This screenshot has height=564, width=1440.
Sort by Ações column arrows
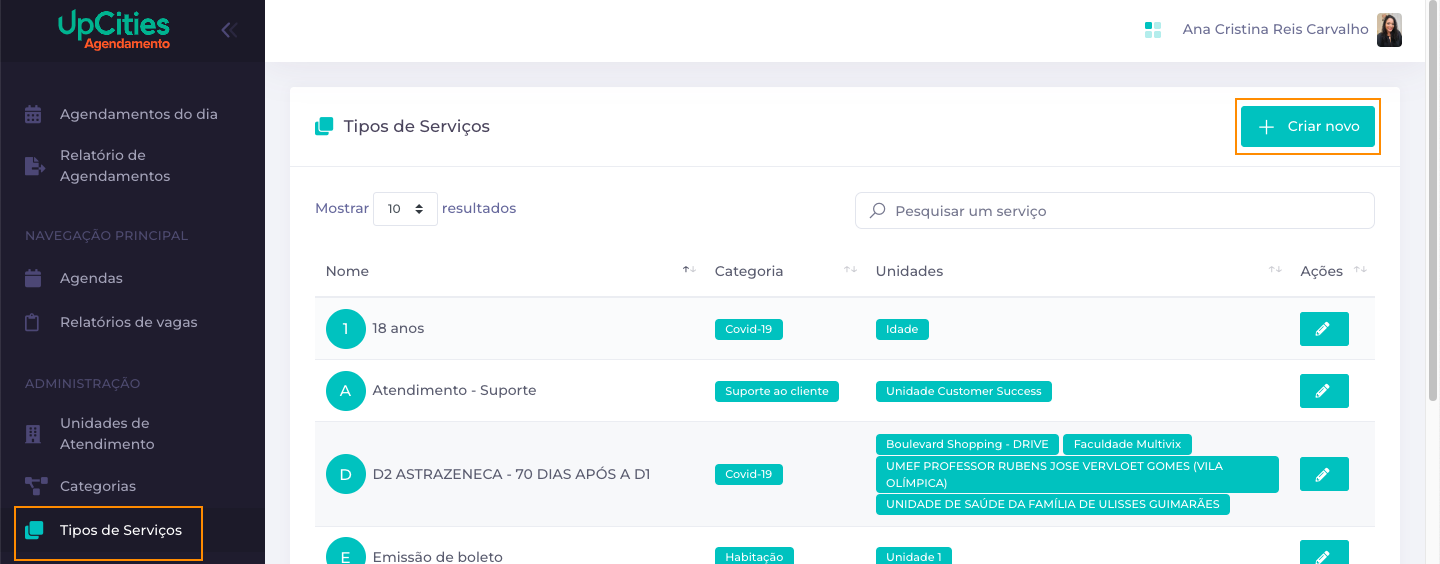1360,270
